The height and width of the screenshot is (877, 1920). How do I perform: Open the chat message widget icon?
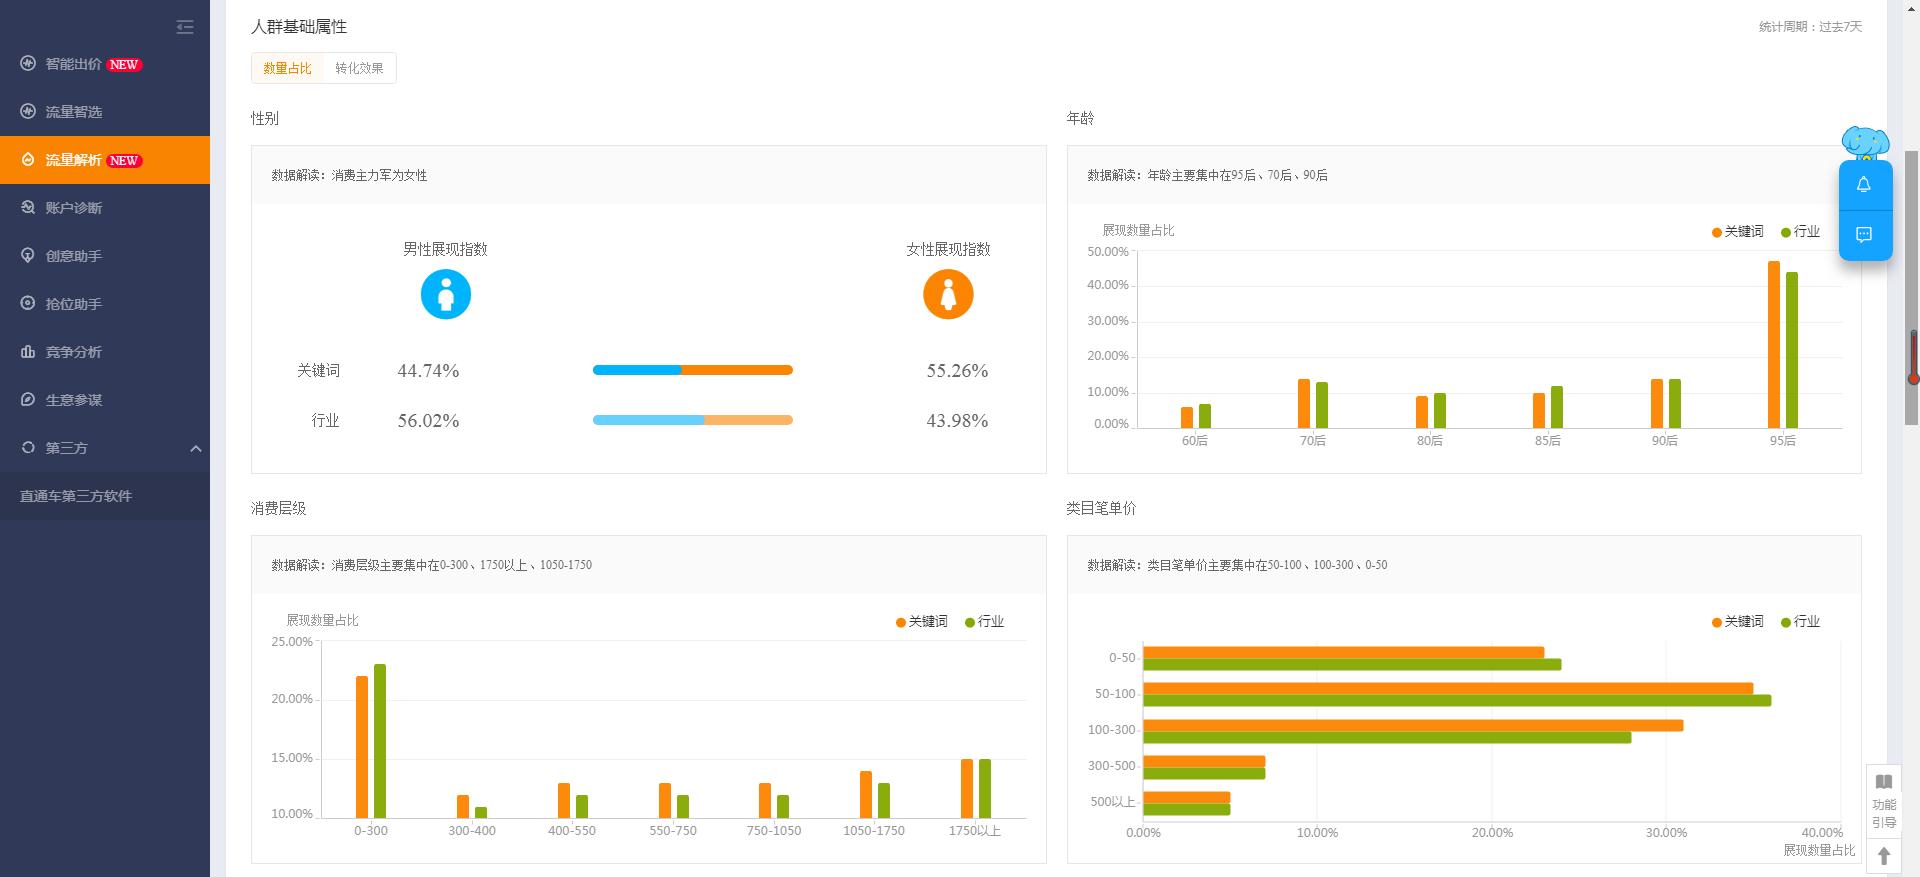pyautogui.click(x=1864, y=235)
